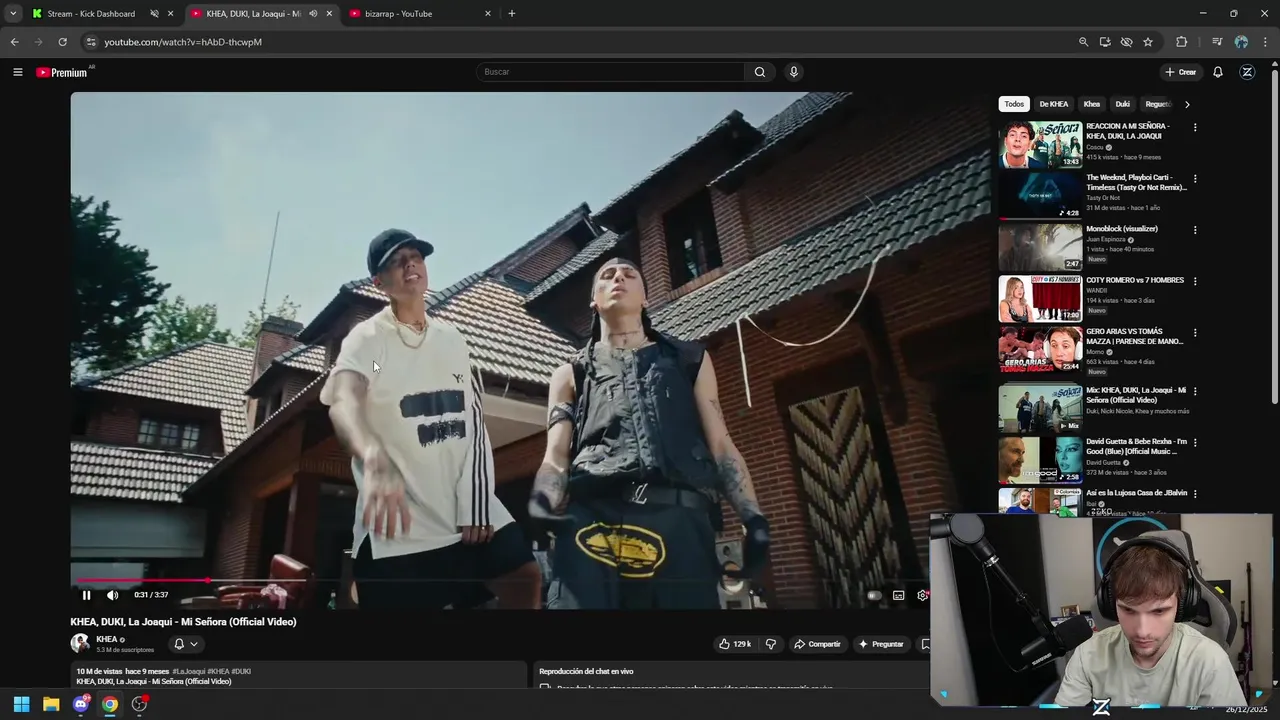Expand the subscription notification bell dropdown
Screen dimensions: 1280x720
(x=186, y=644)
